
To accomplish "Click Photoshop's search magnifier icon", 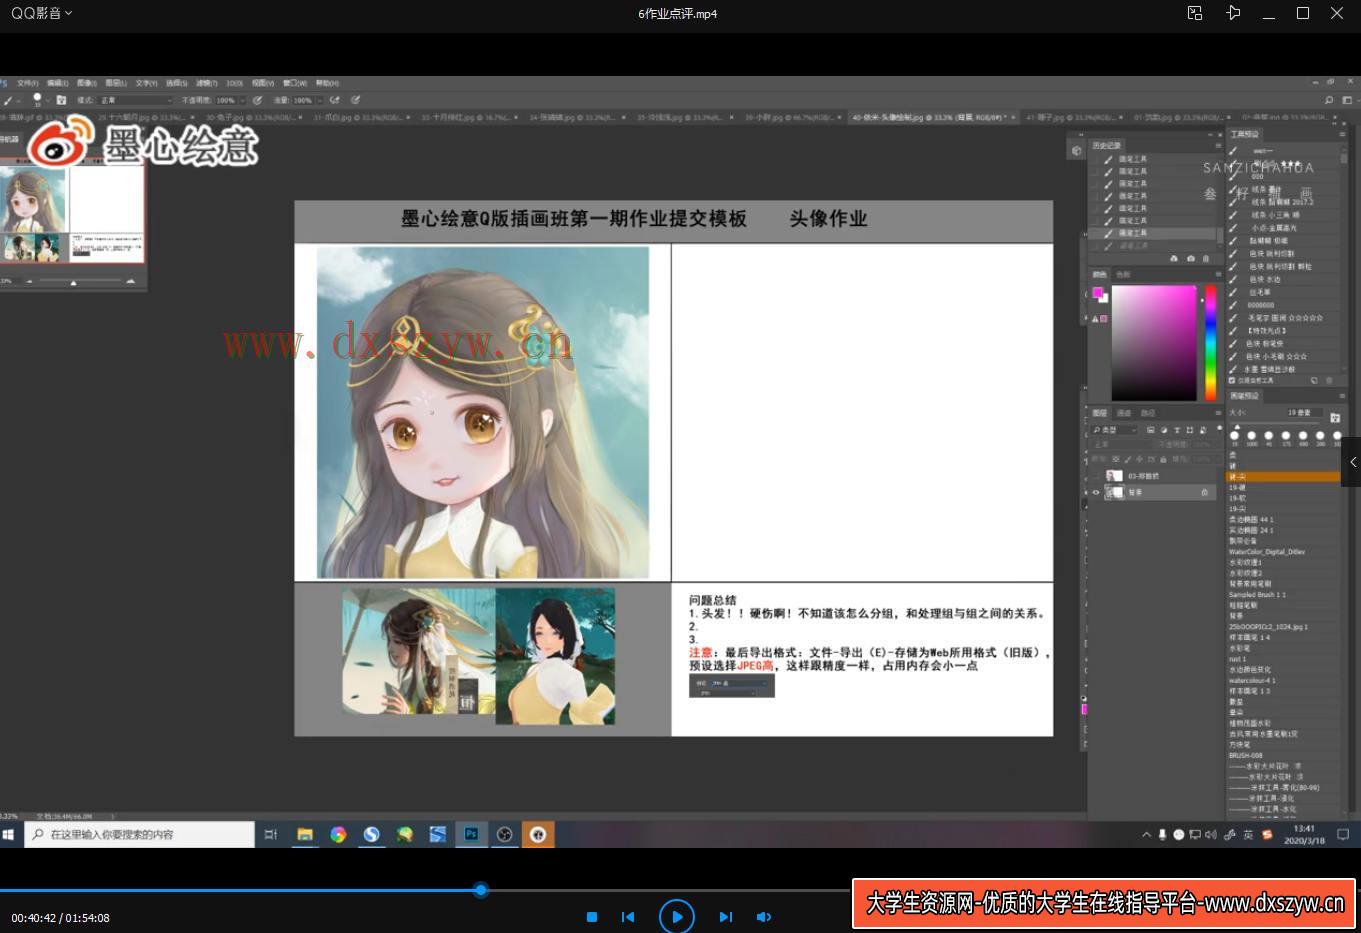I will click(1329, 100).
